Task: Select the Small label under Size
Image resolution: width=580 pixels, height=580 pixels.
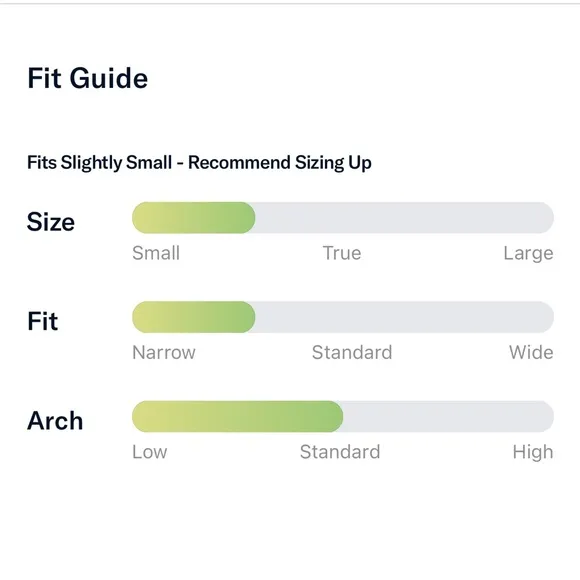Action: (x=156, y=253)
